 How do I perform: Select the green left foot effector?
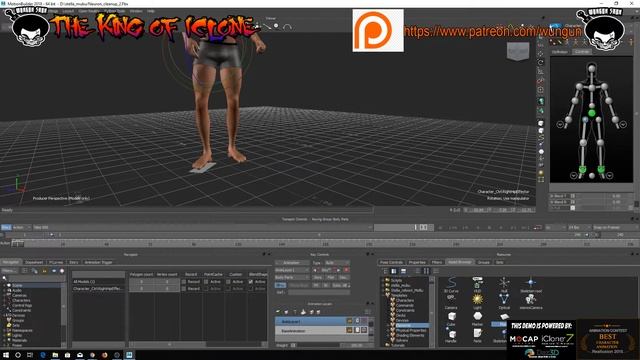click(601, 169)
